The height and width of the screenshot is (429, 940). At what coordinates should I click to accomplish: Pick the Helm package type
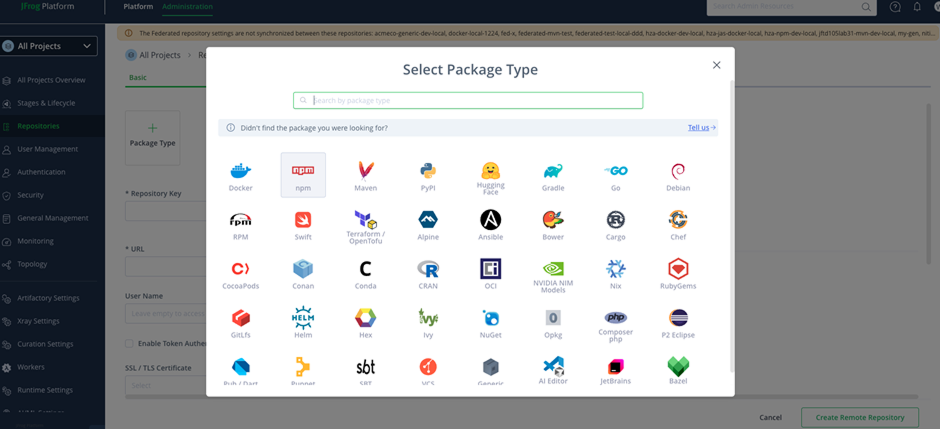(x=303, y=322)
